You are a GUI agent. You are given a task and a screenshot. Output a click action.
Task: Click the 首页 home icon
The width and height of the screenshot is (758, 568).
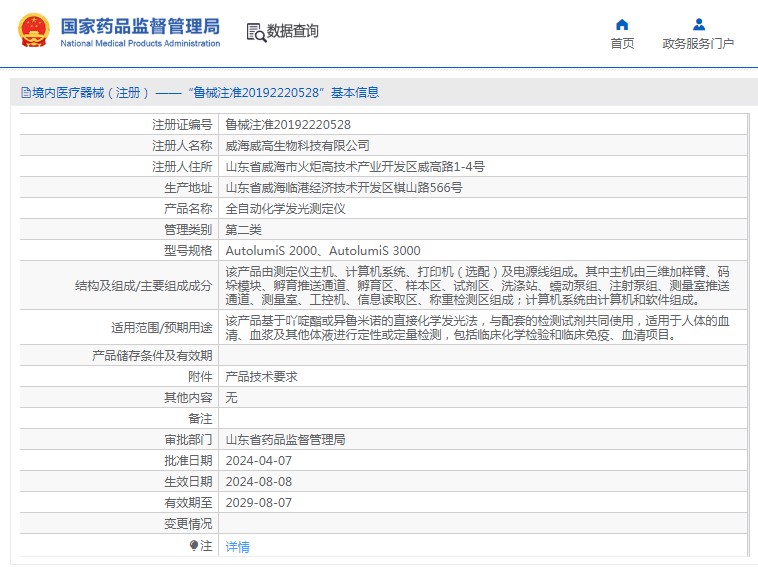pos(622,24)
